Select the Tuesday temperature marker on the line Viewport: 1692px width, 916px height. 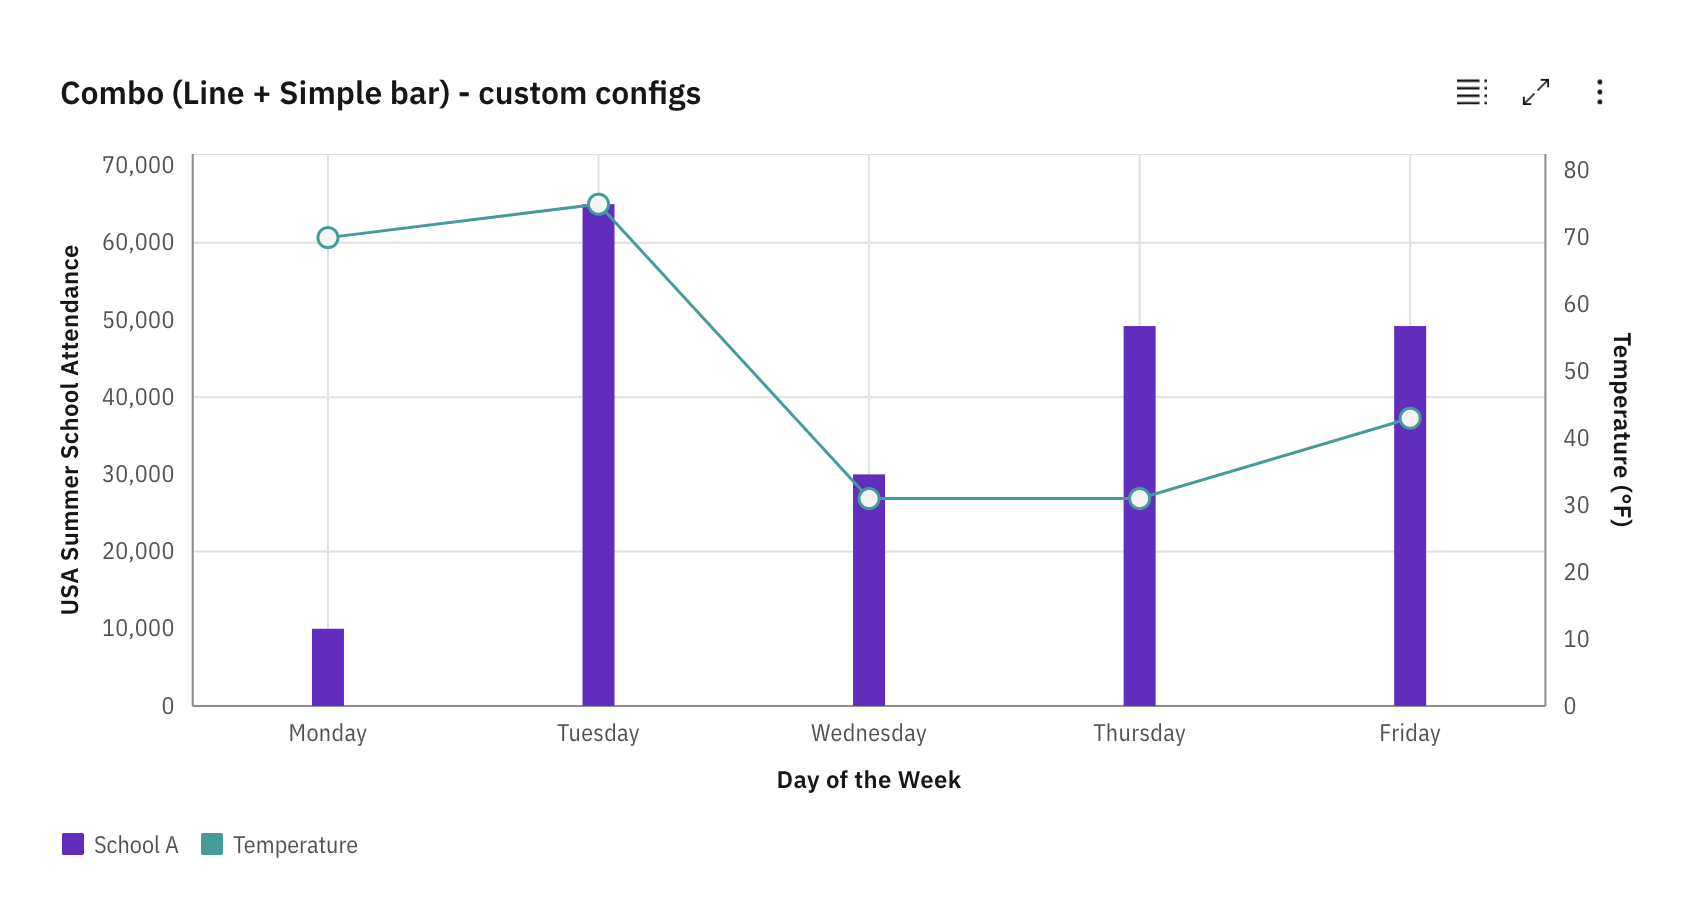598,203
